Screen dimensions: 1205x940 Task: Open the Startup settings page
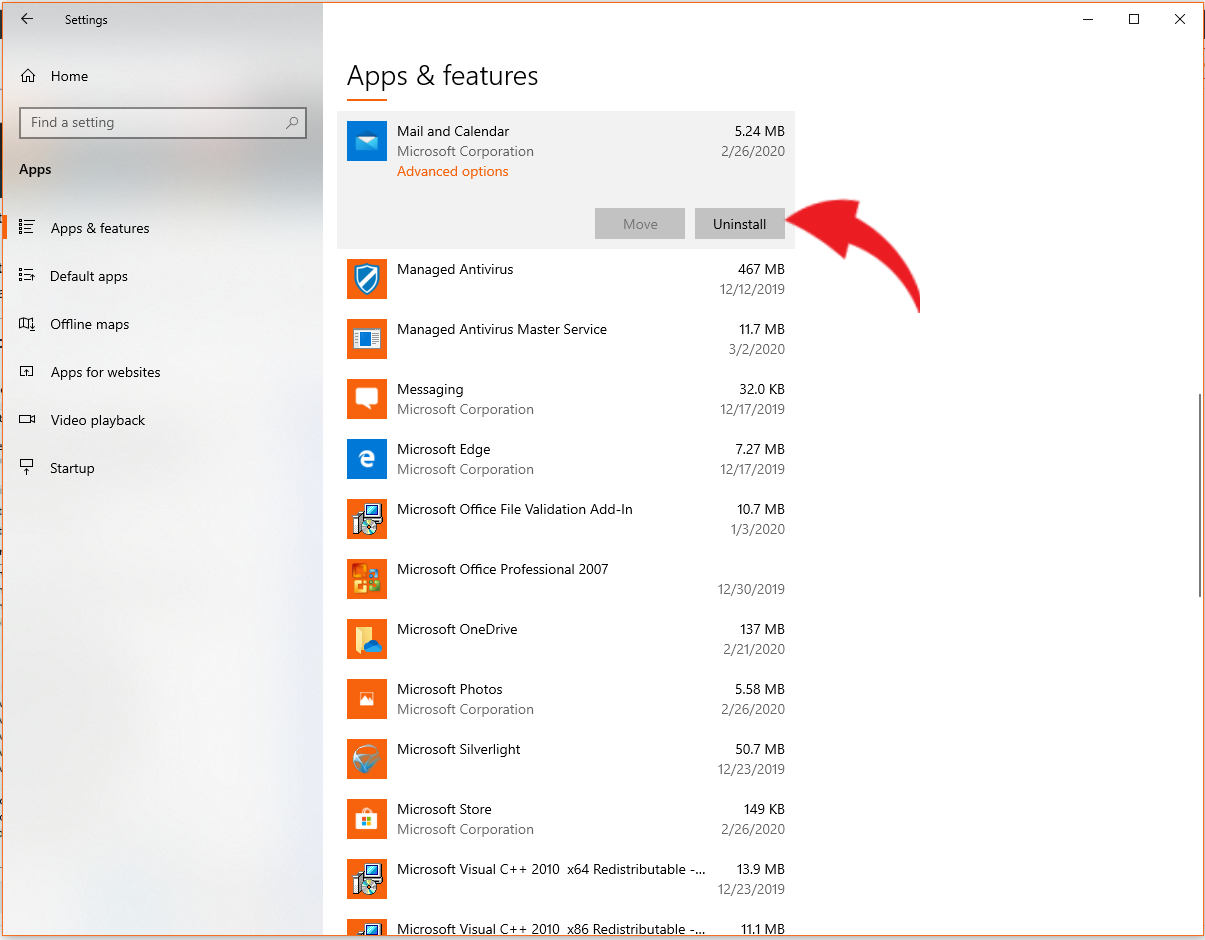point(72,467)
